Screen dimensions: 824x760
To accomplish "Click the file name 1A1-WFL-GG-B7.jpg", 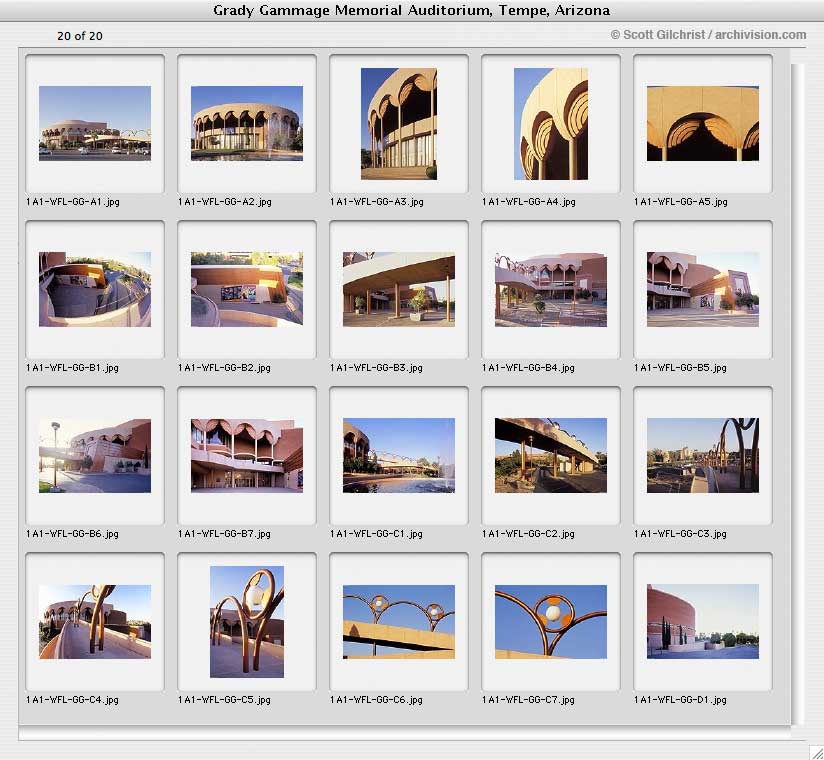I will pyautogui.click(x=224, y=534).
